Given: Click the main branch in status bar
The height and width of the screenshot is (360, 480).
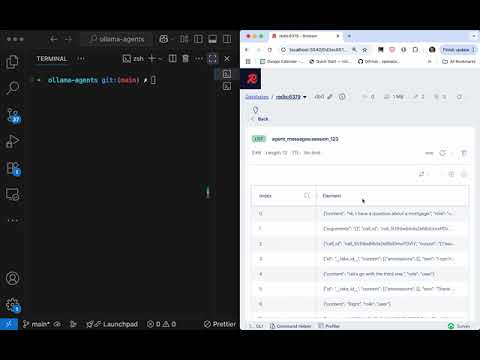Looking at the screenshot, I should tap(36, 324).
